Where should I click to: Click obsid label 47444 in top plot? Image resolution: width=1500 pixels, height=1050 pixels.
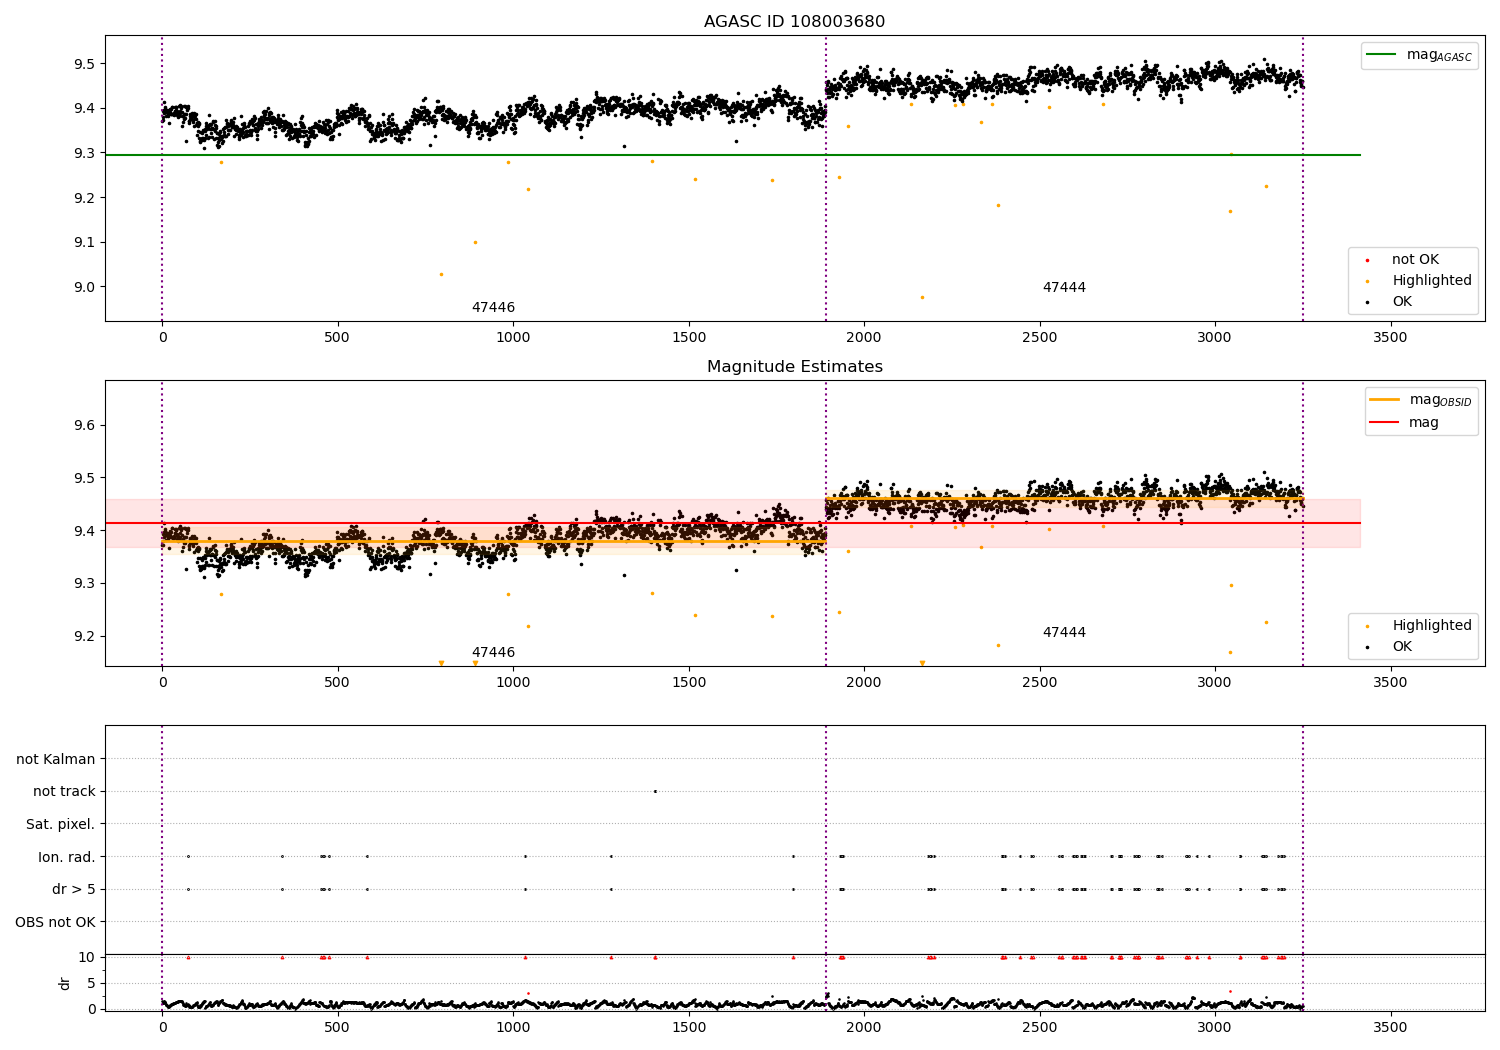(x=1064, y=288)
